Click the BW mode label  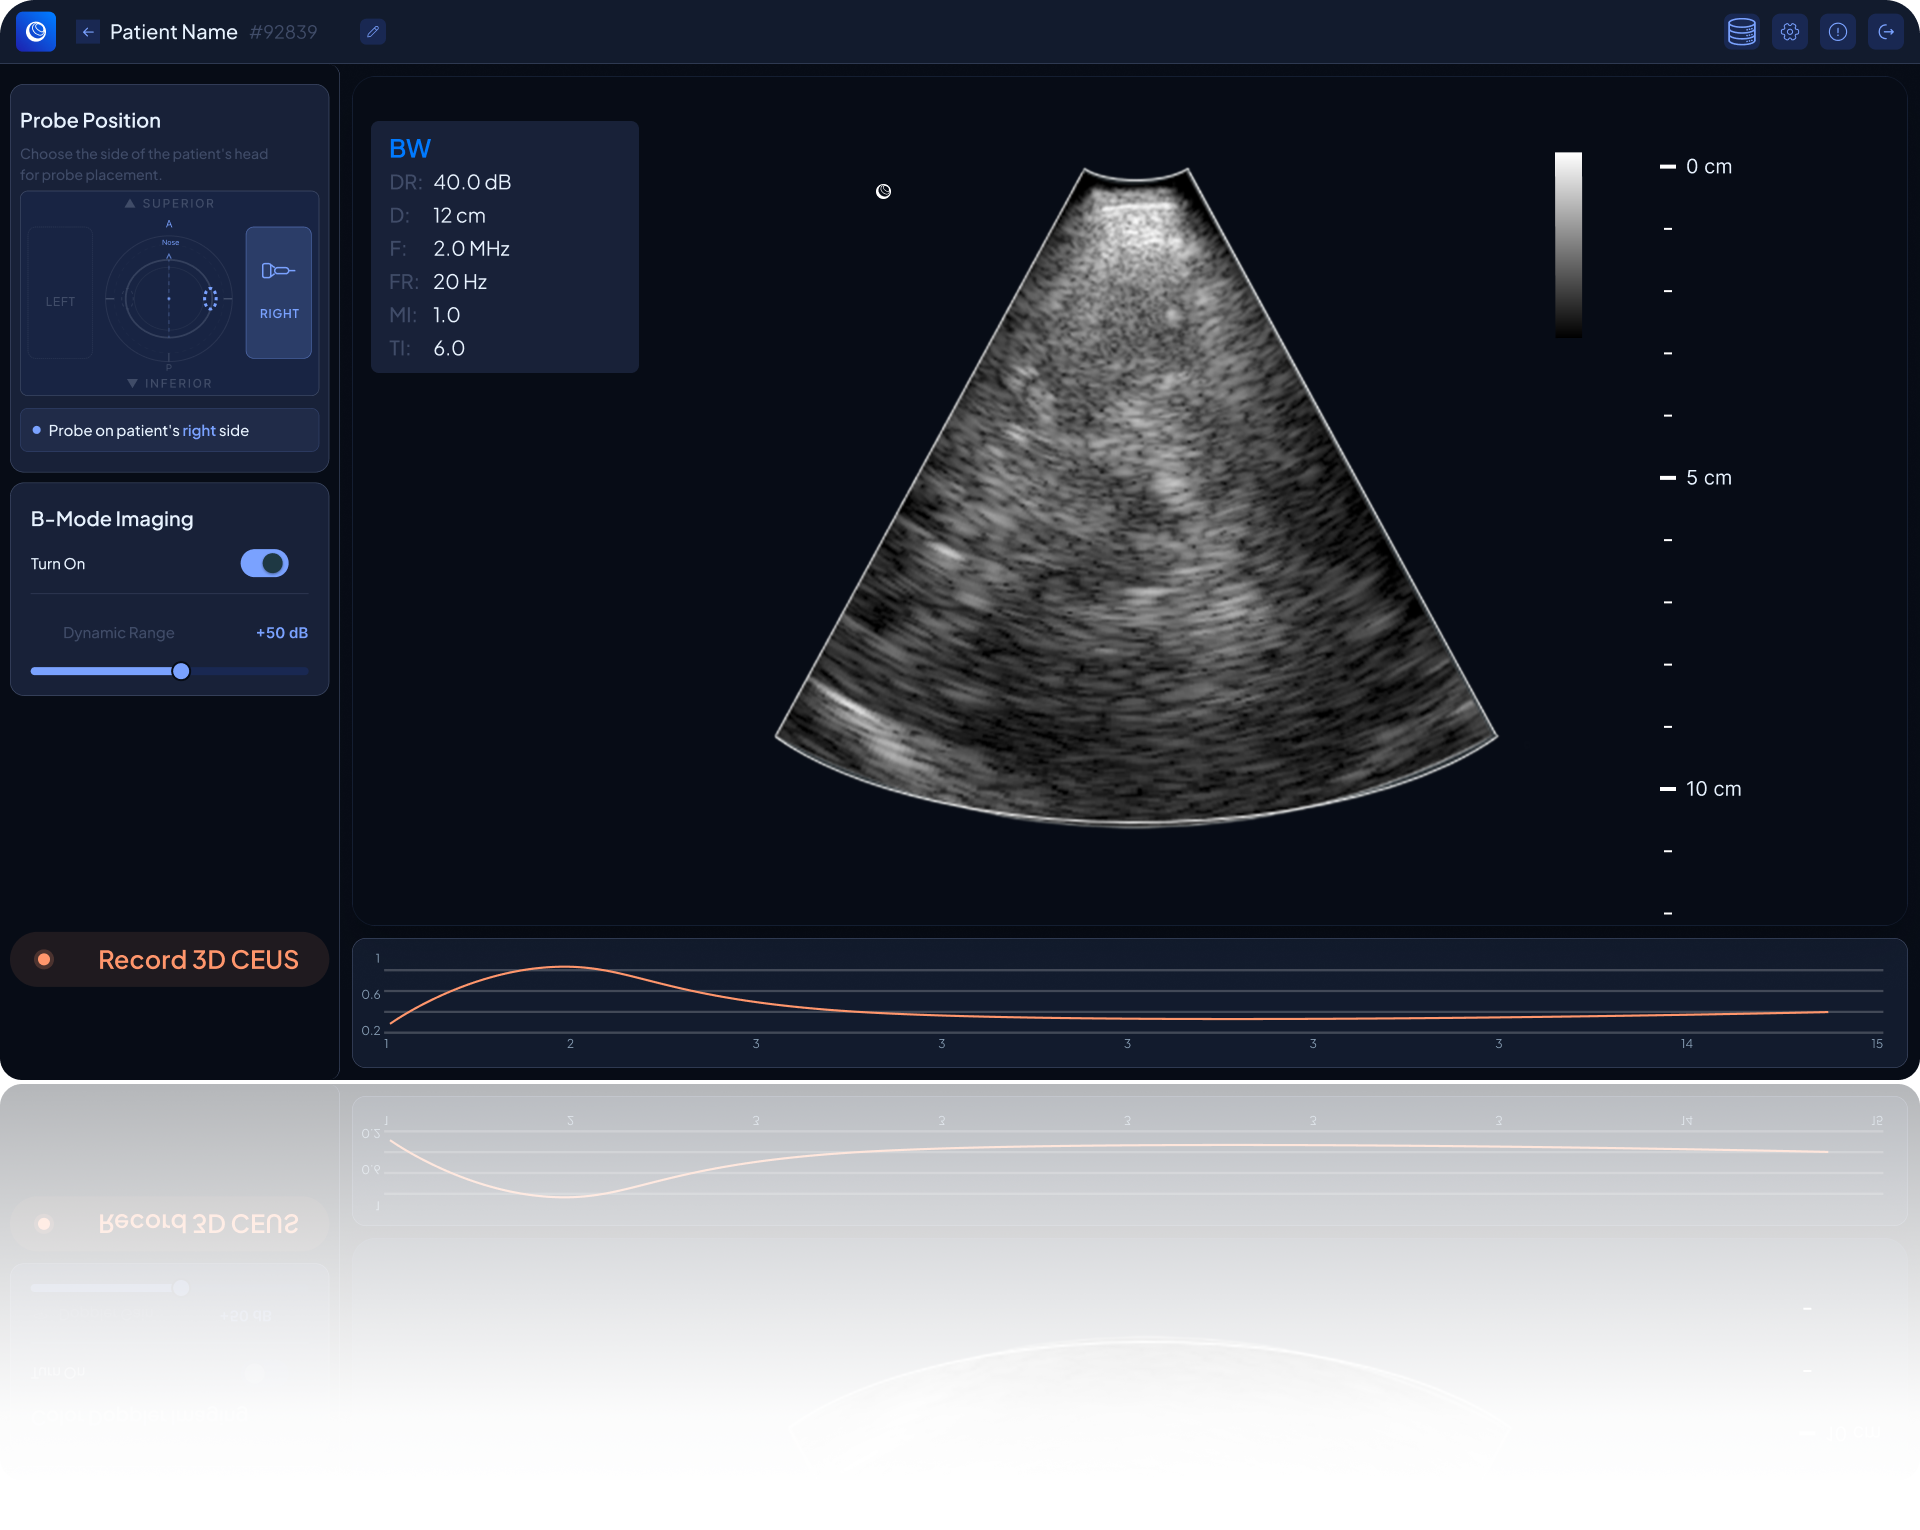tap(410, 149)
